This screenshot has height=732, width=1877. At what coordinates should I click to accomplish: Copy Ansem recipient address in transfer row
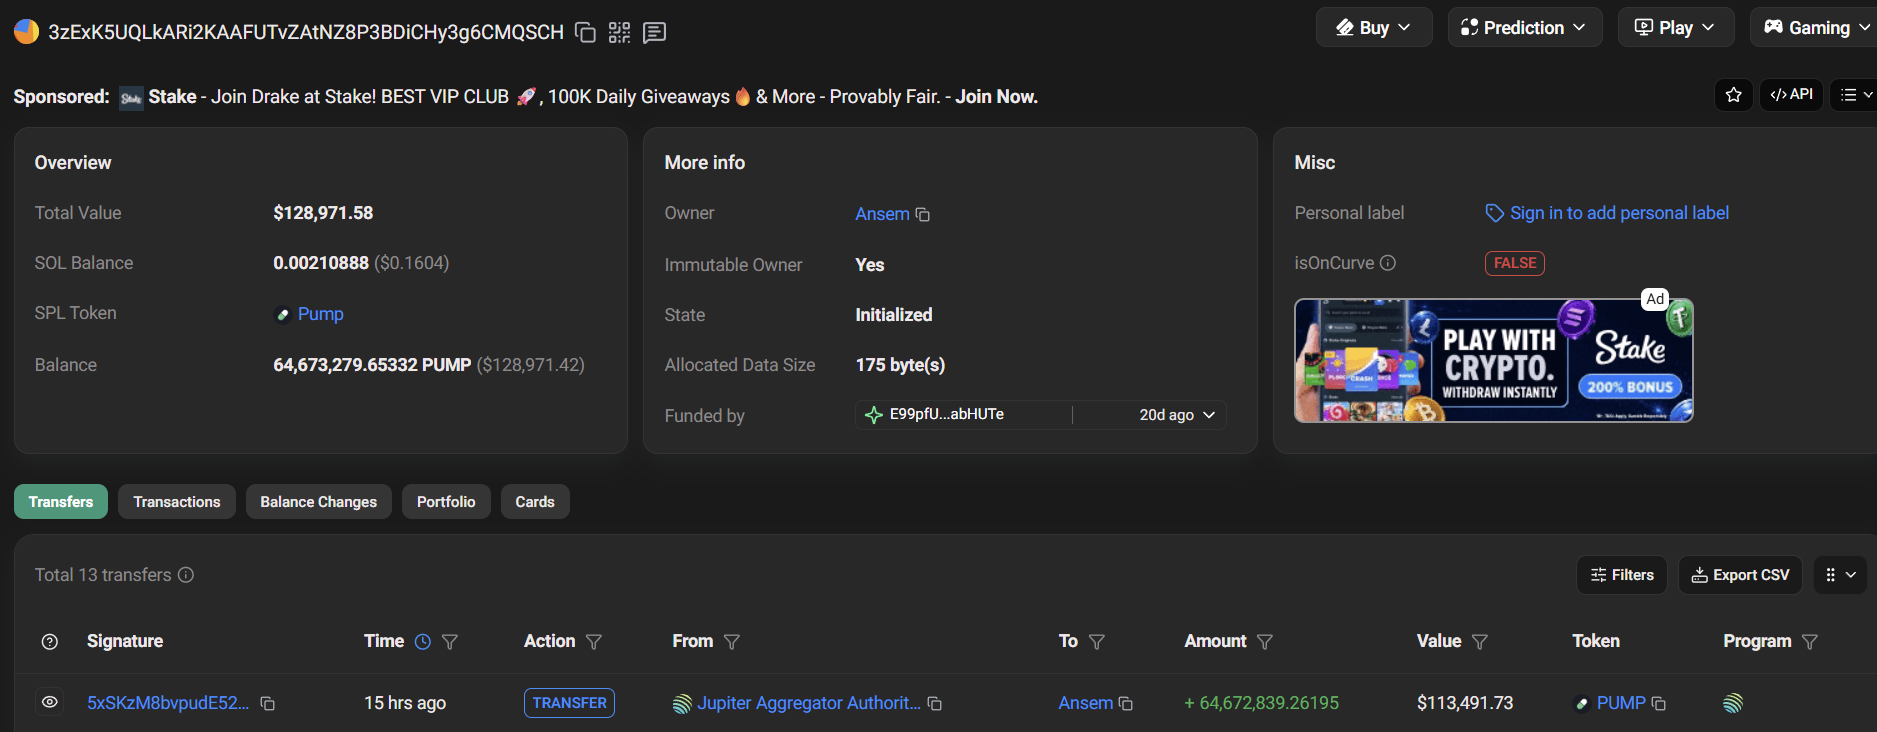pyautogui.click(x=1125, y=704)
